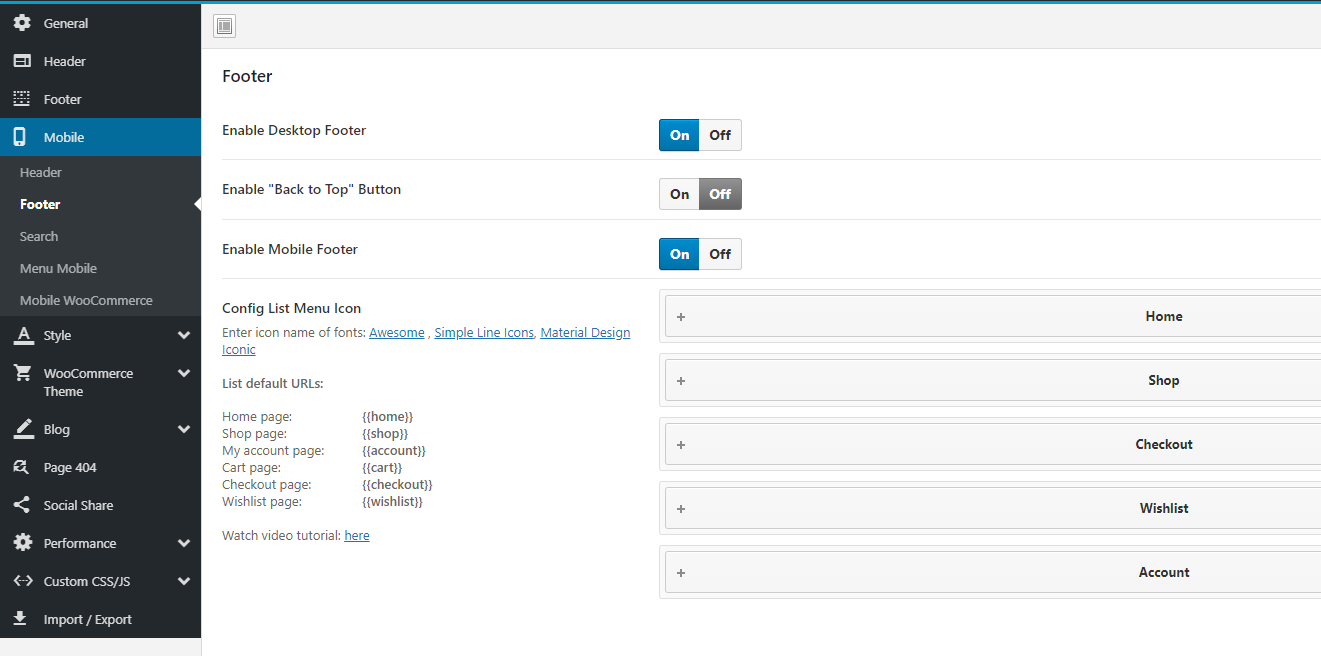Open the Simple Line Icons link
The height and width of the screenshot is (656, 1321).
coord(484,333)
